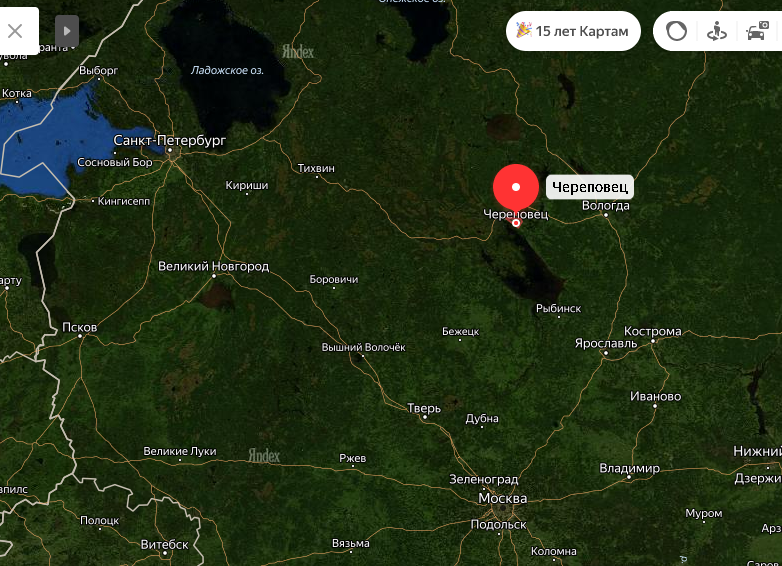The height and width of the screenshot is (566, 782).
Task: Select Тверь city label
Action: pos(424,408)
